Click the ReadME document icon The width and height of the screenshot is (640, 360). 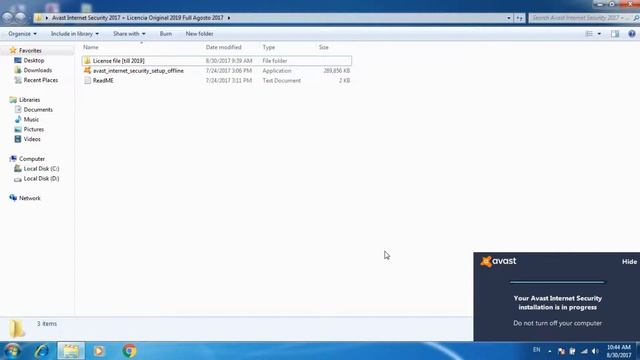tap(87, 80)
